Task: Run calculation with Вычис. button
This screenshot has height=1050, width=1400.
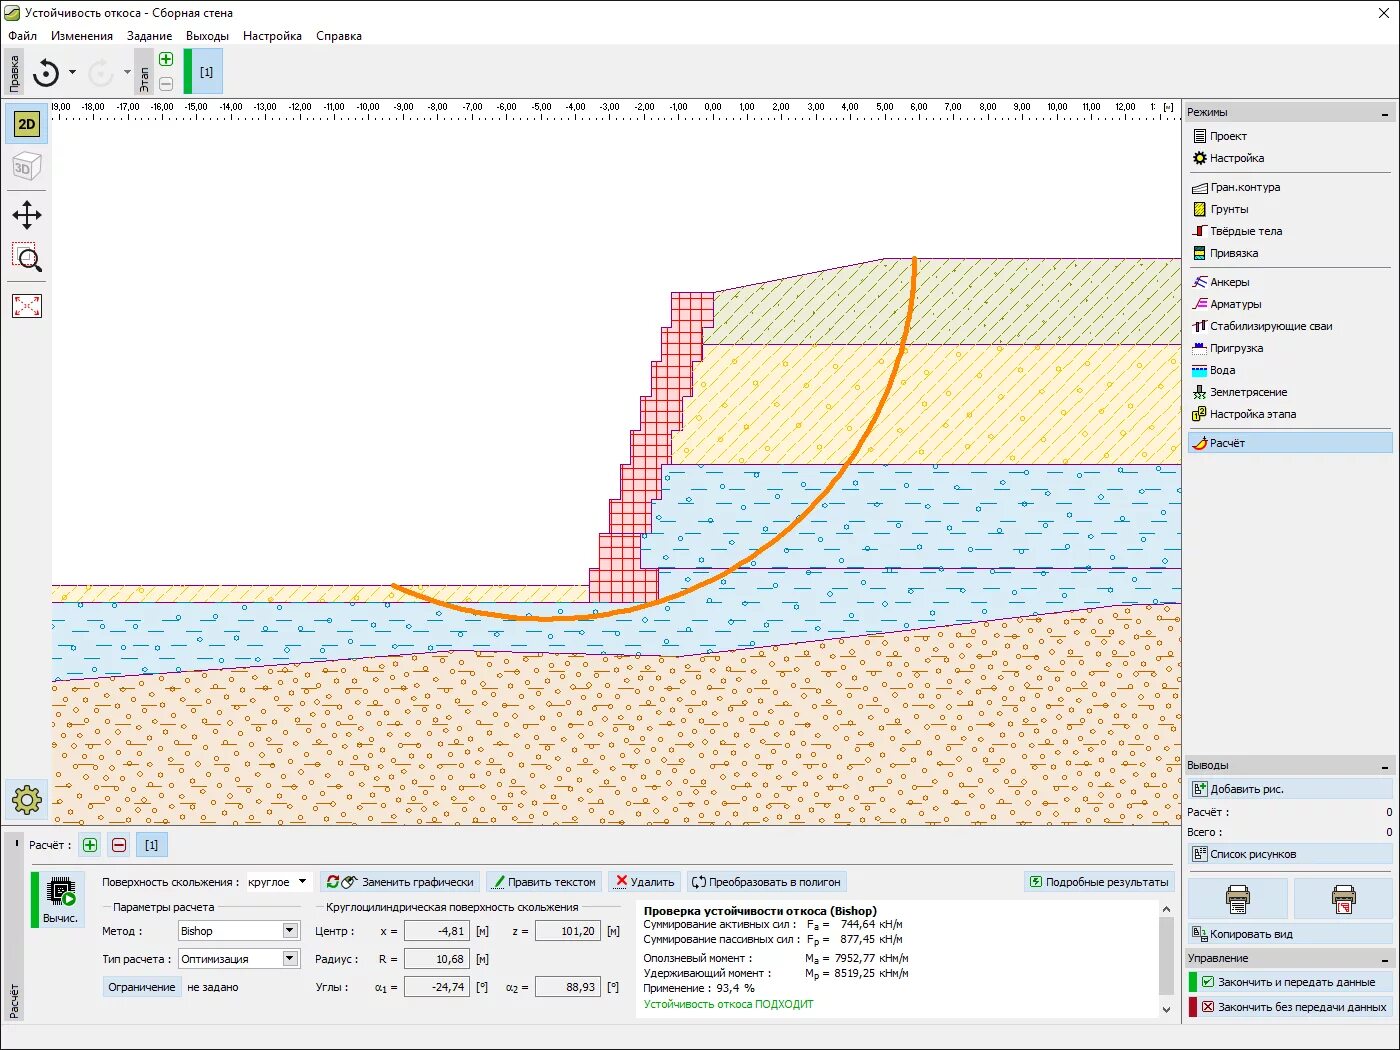Action: pos(60,898)
